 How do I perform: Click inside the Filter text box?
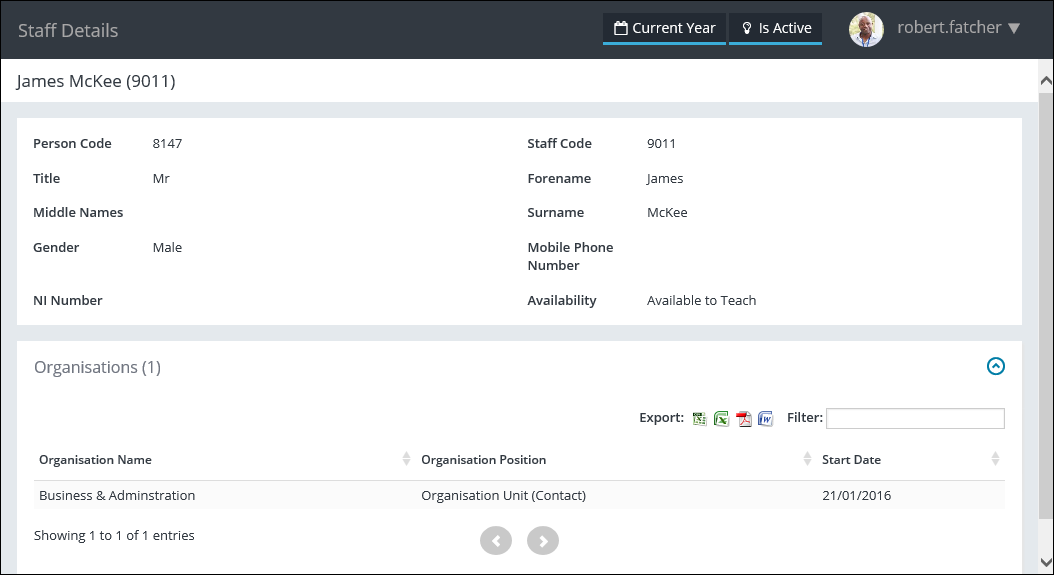915,419
